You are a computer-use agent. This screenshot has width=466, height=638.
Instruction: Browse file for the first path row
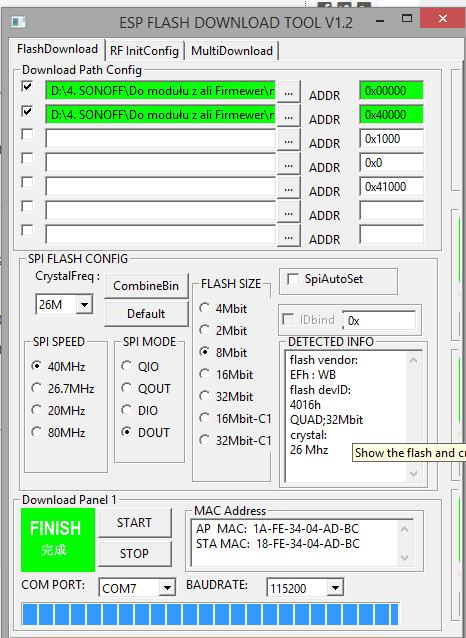click(289, 92)
